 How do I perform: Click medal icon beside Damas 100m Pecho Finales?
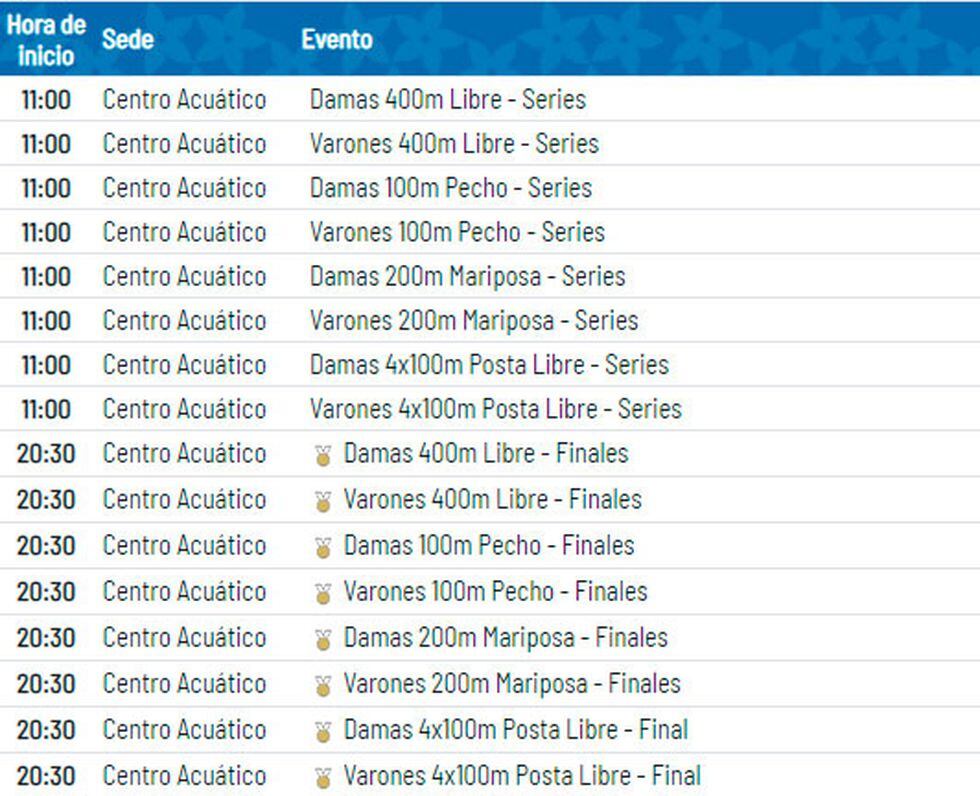click(x=322, y=548)
